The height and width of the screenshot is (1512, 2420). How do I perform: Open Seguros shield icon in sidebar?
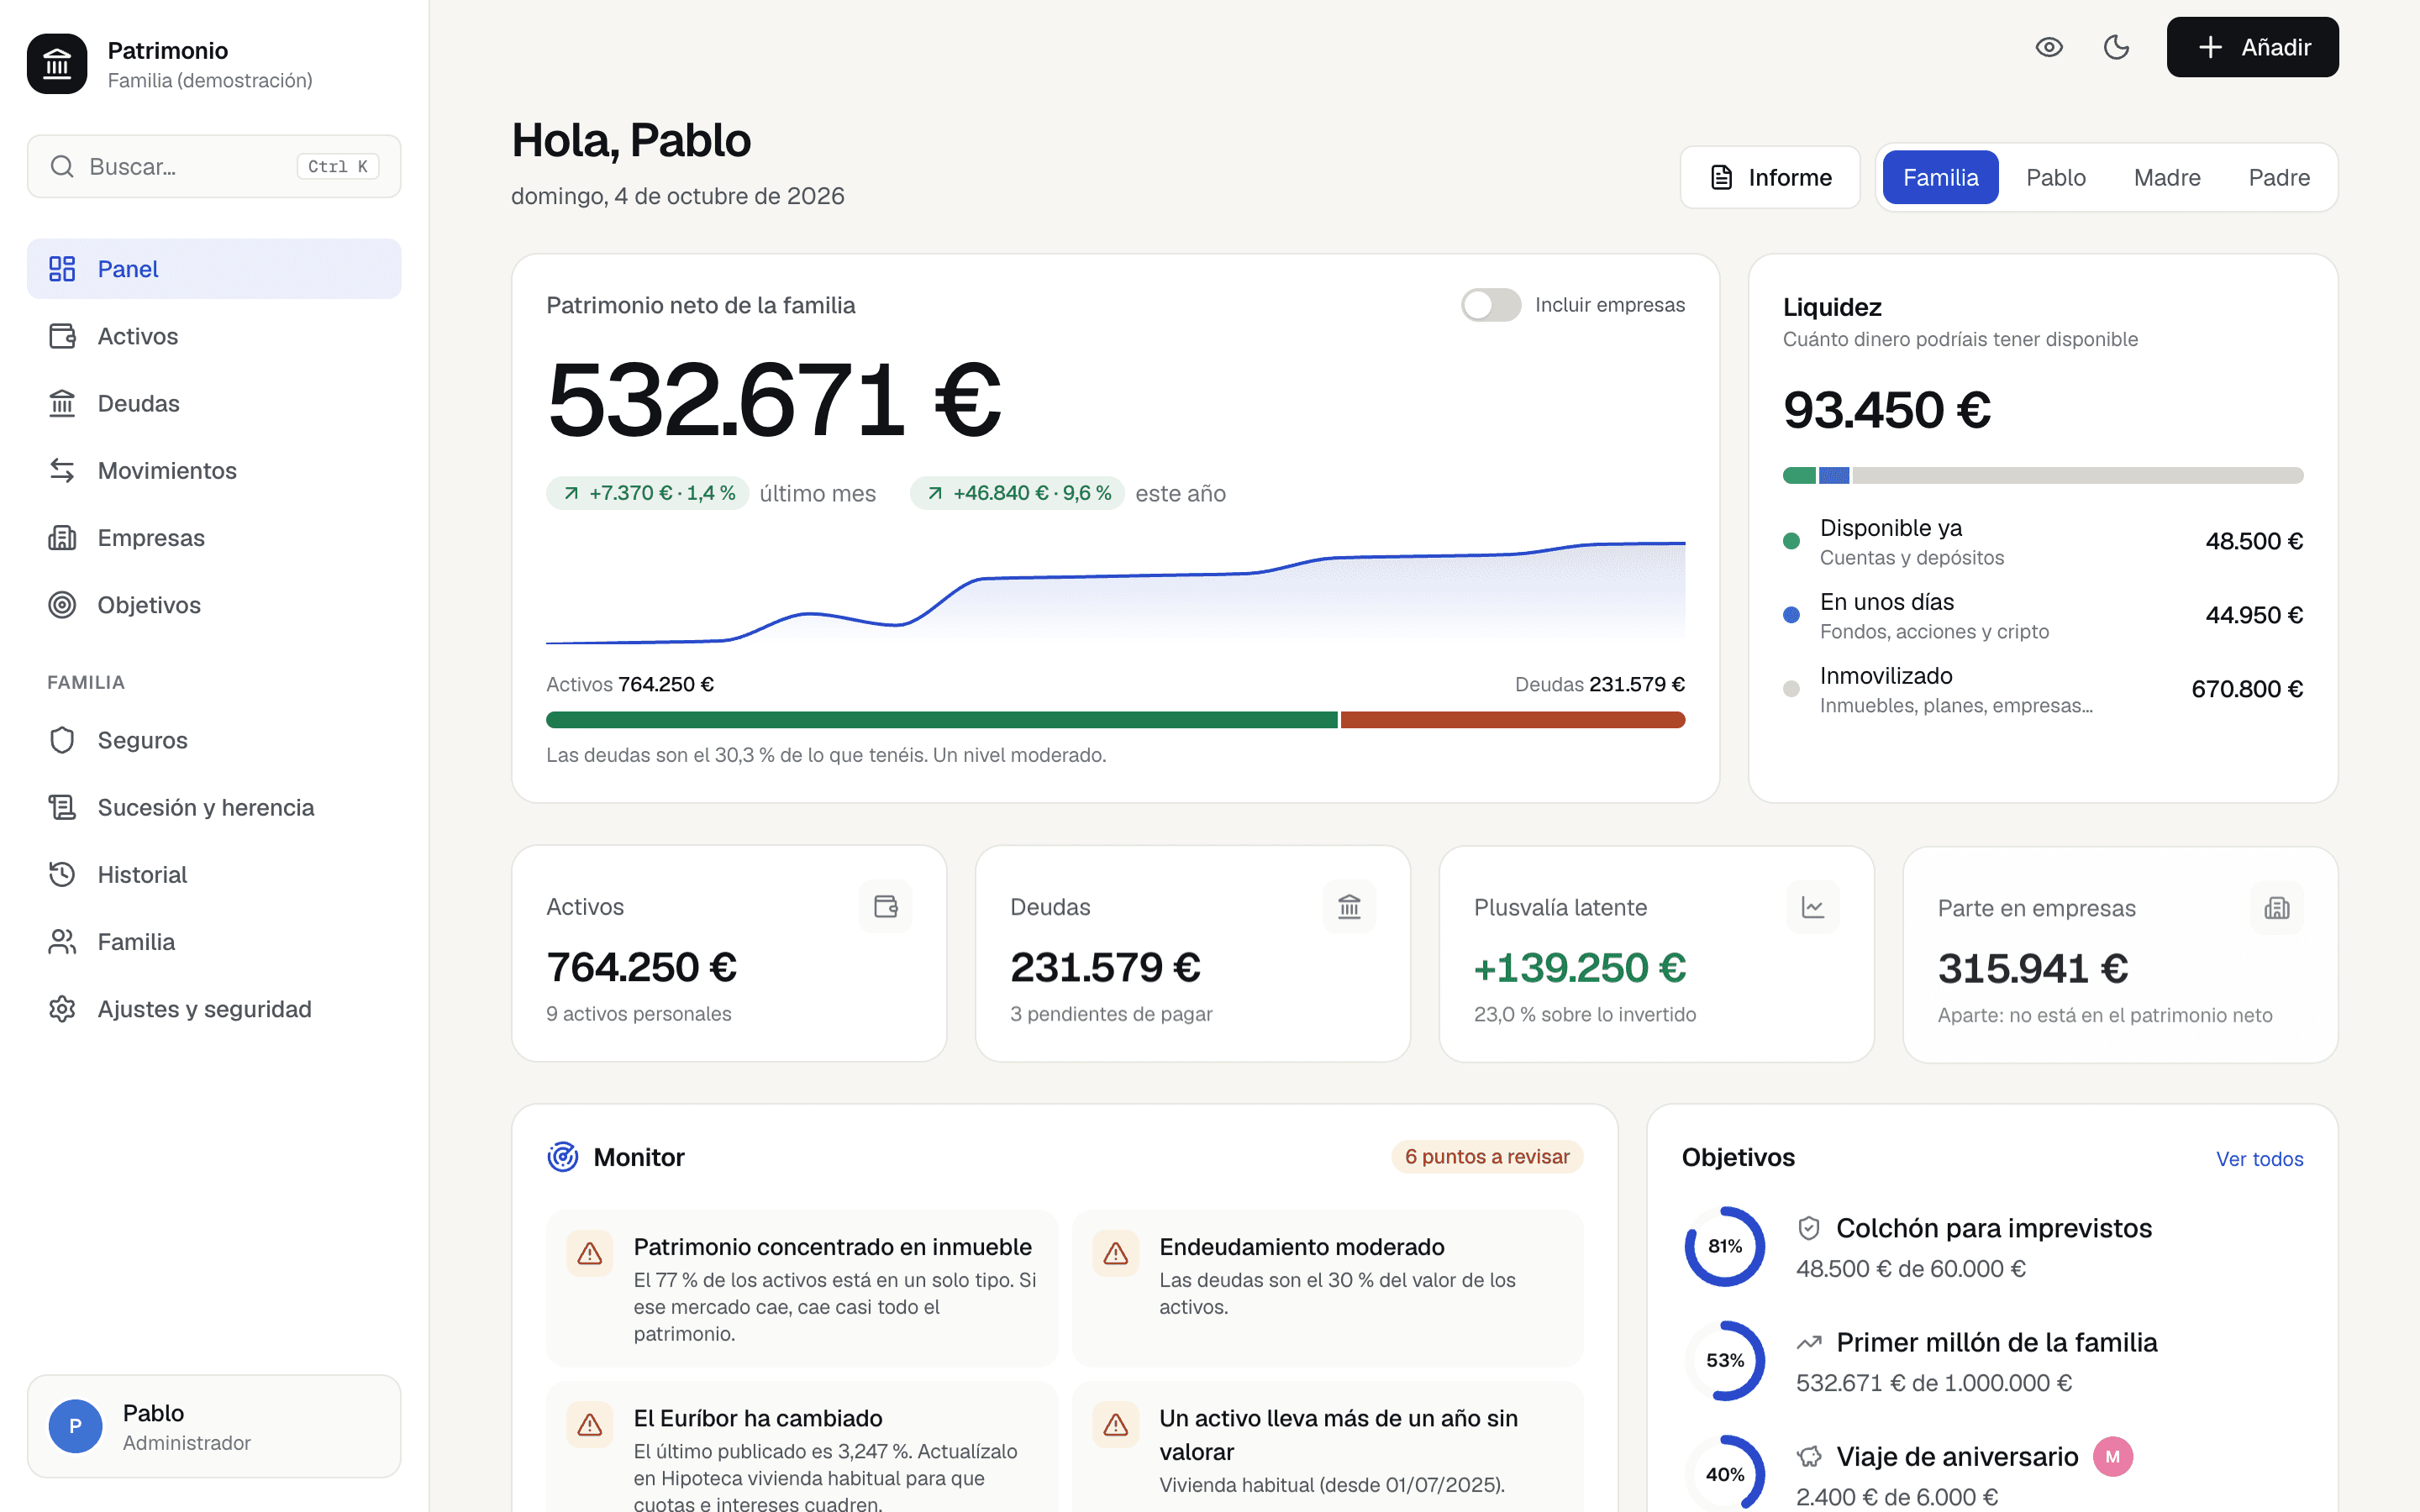click(62, 740)
